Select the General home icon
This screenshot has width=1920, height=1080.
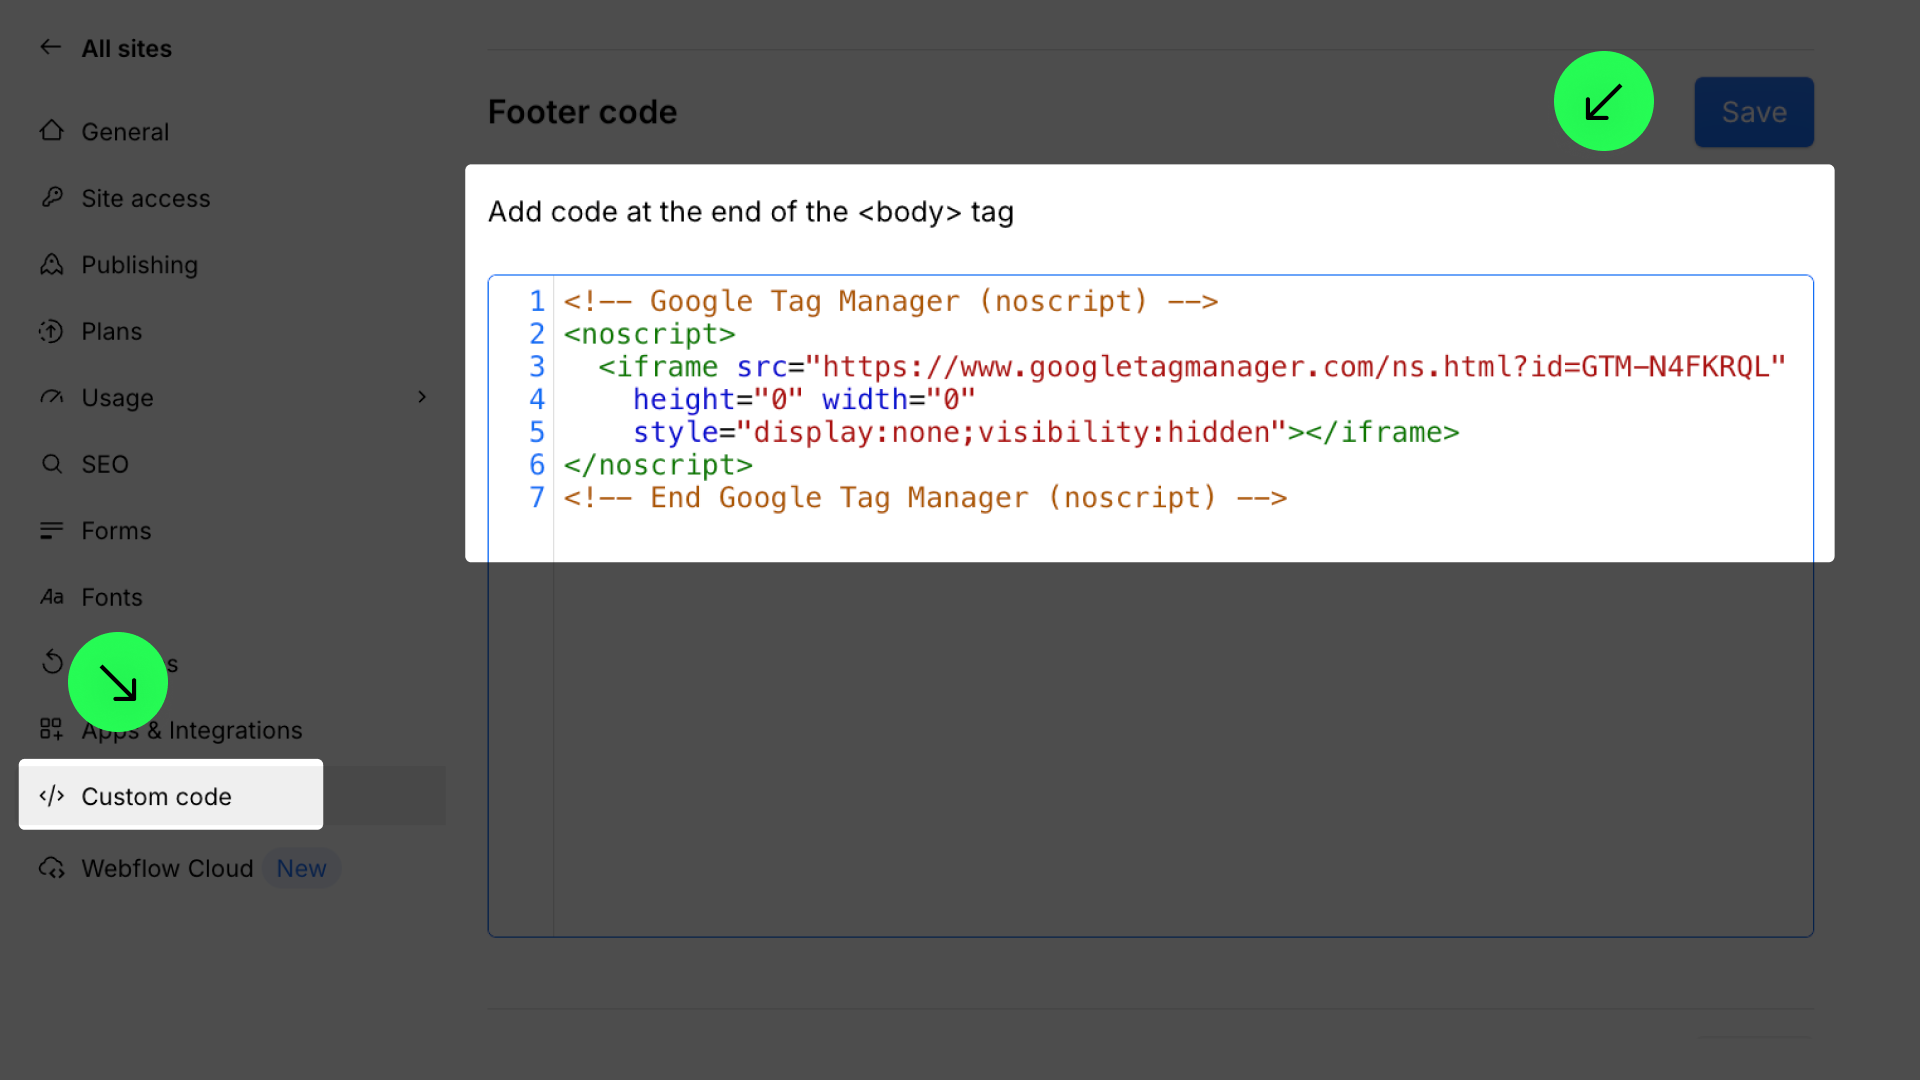(51, 131)
